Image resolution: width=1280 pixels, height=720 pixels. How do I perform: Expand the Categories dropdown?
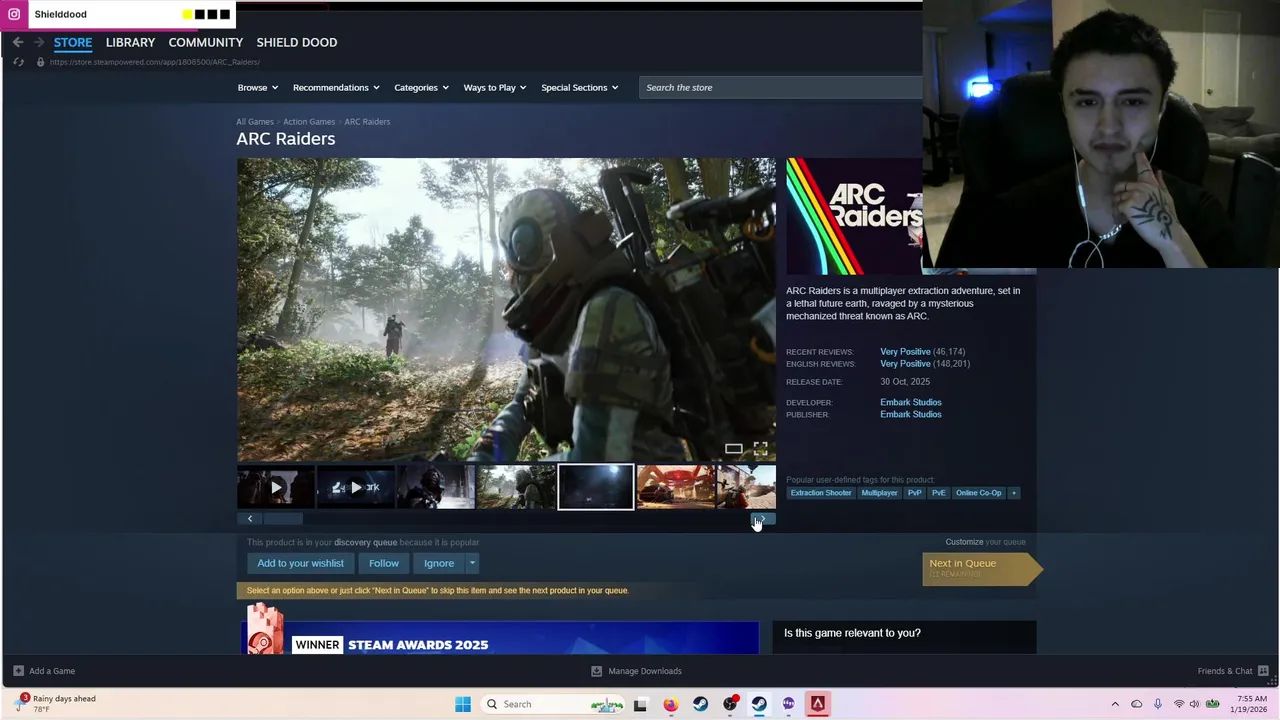tap(421, 87)
